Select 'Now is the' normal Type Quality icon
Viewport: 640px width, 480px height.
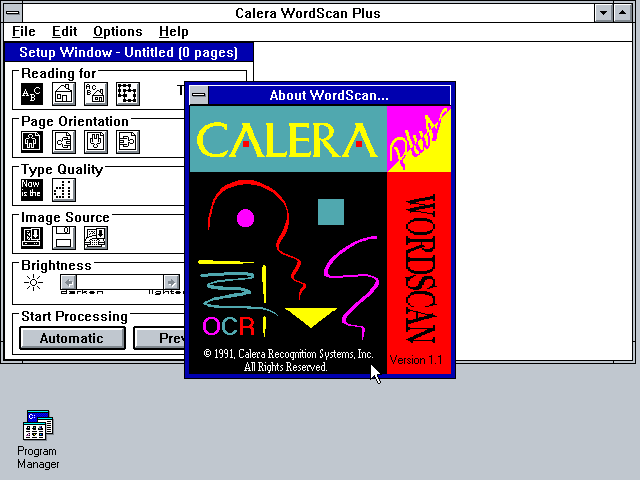tap(32, 190)
